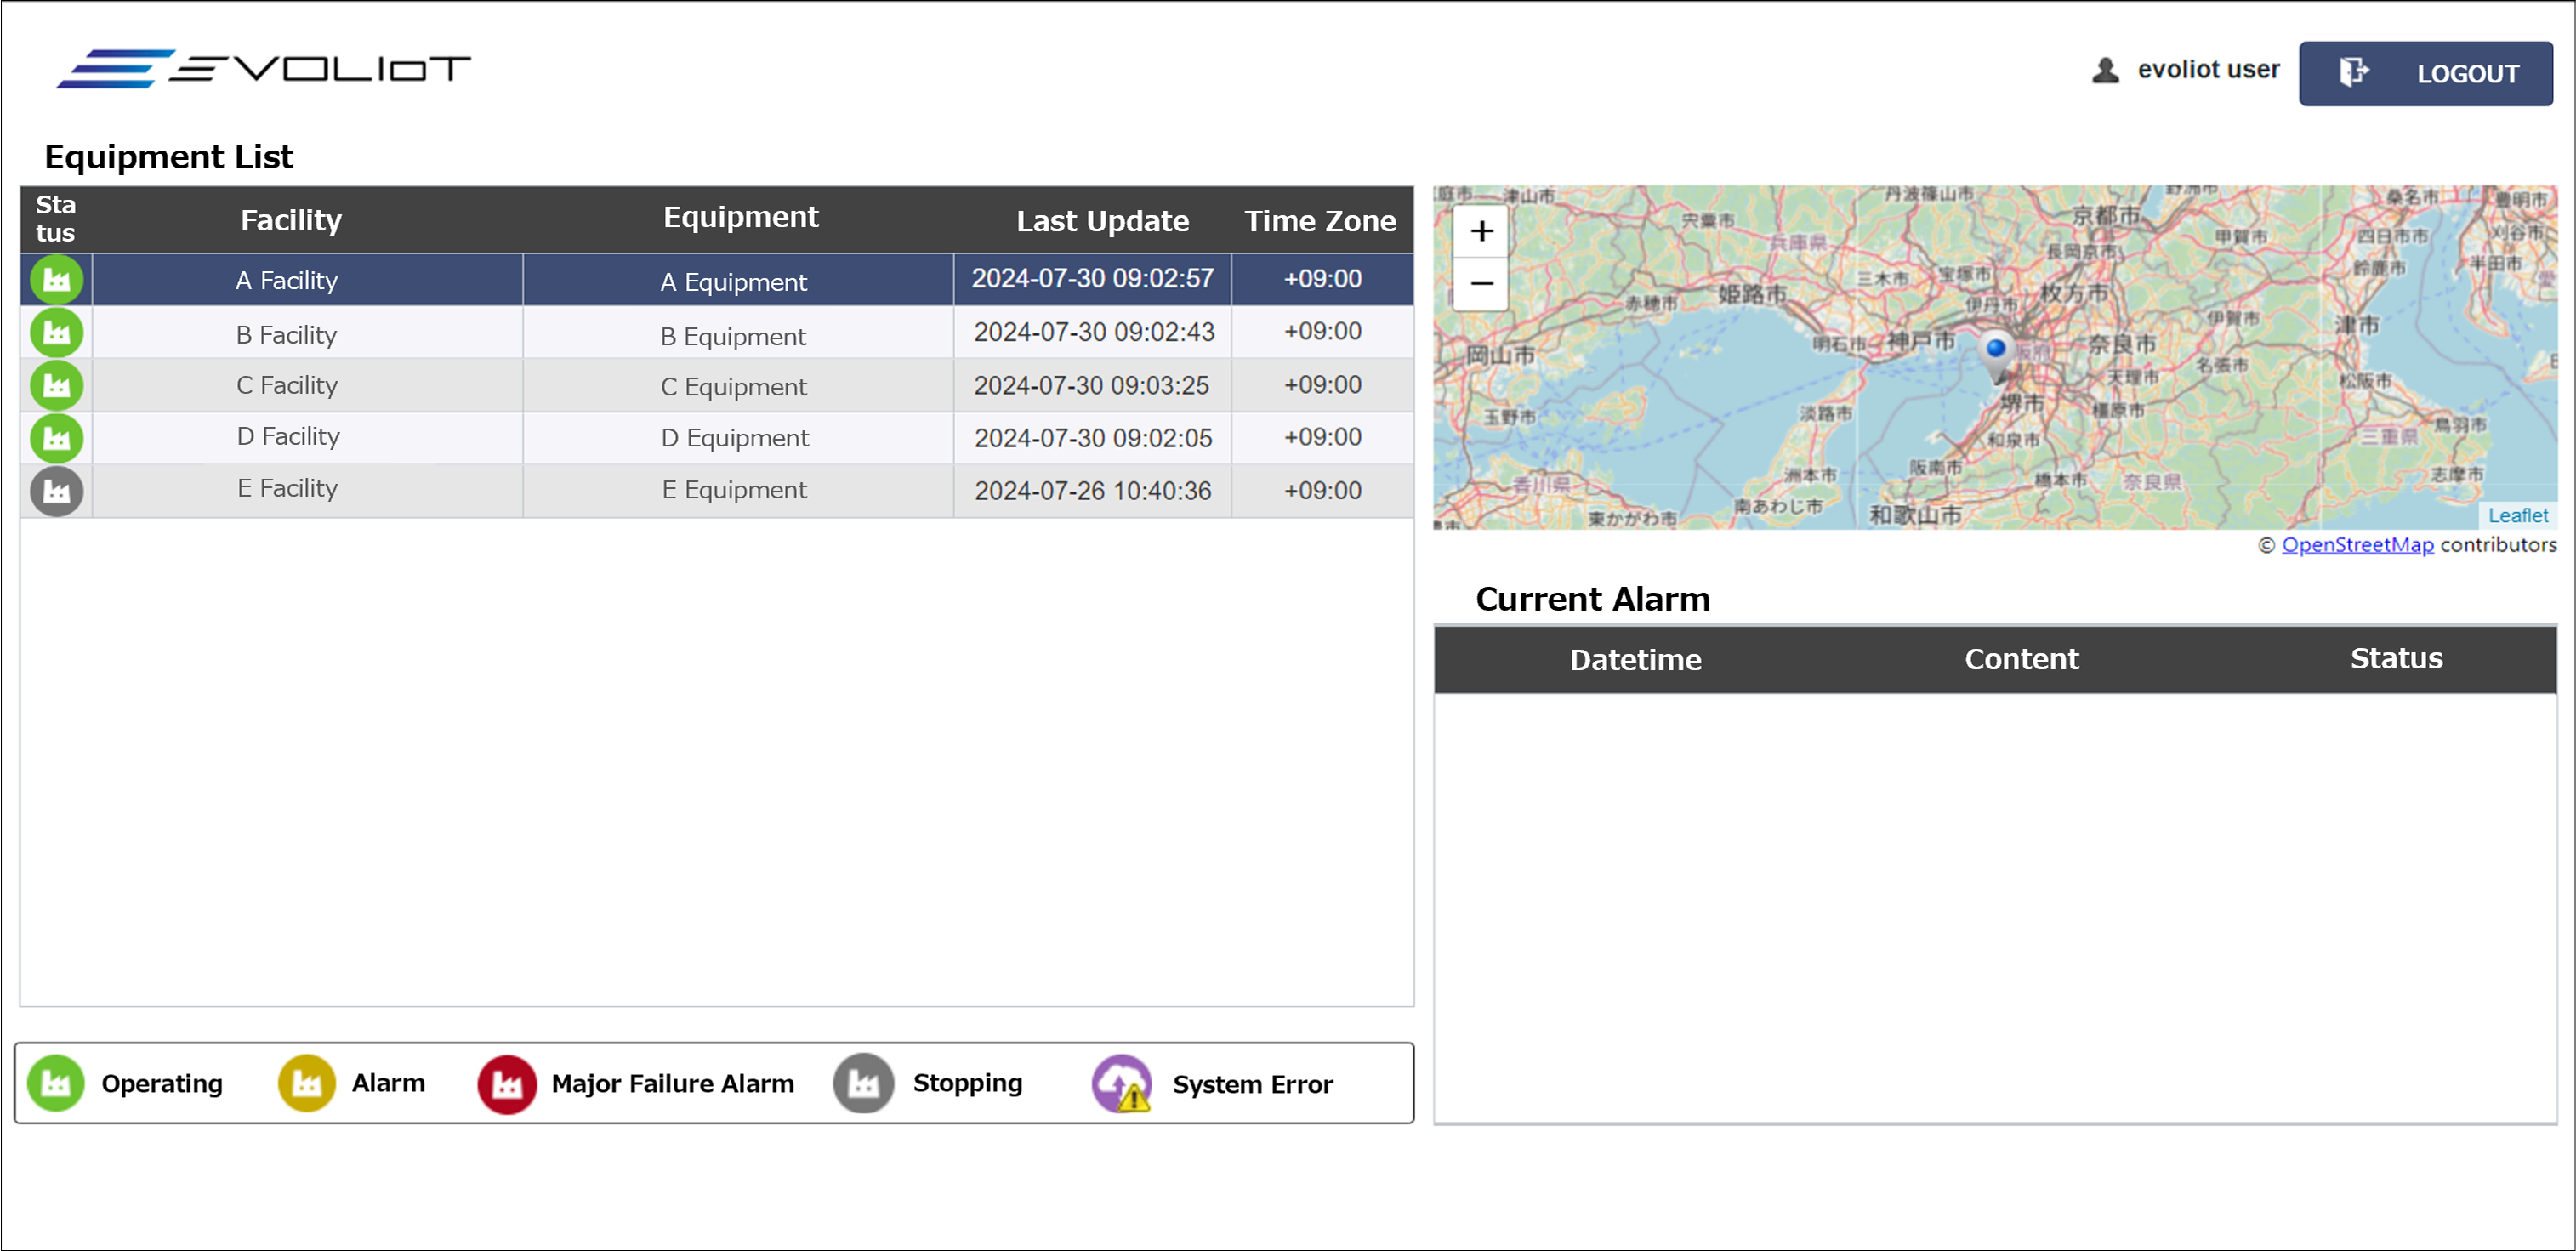2576x1251 pixels.
Task: Open the Leaflet attribution link
Action: [2517, 515]
